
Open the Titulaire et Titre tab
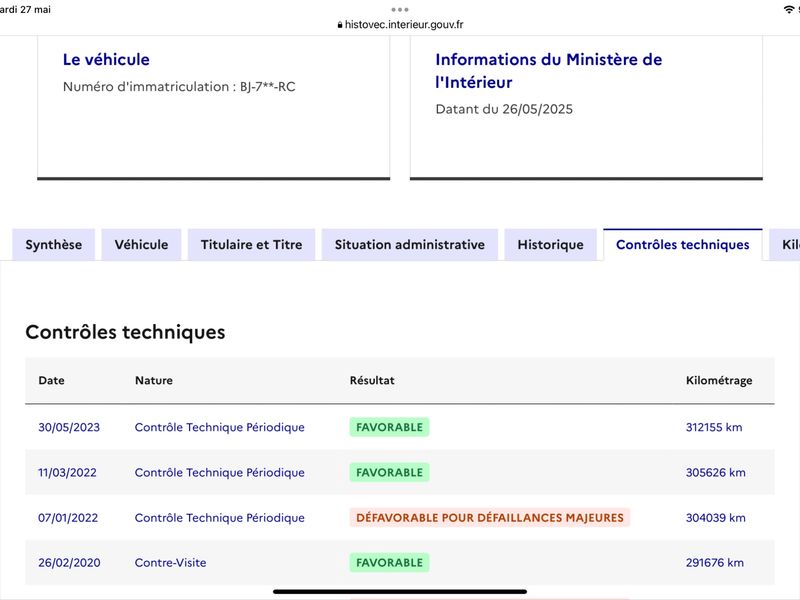[x=252, y=245]
